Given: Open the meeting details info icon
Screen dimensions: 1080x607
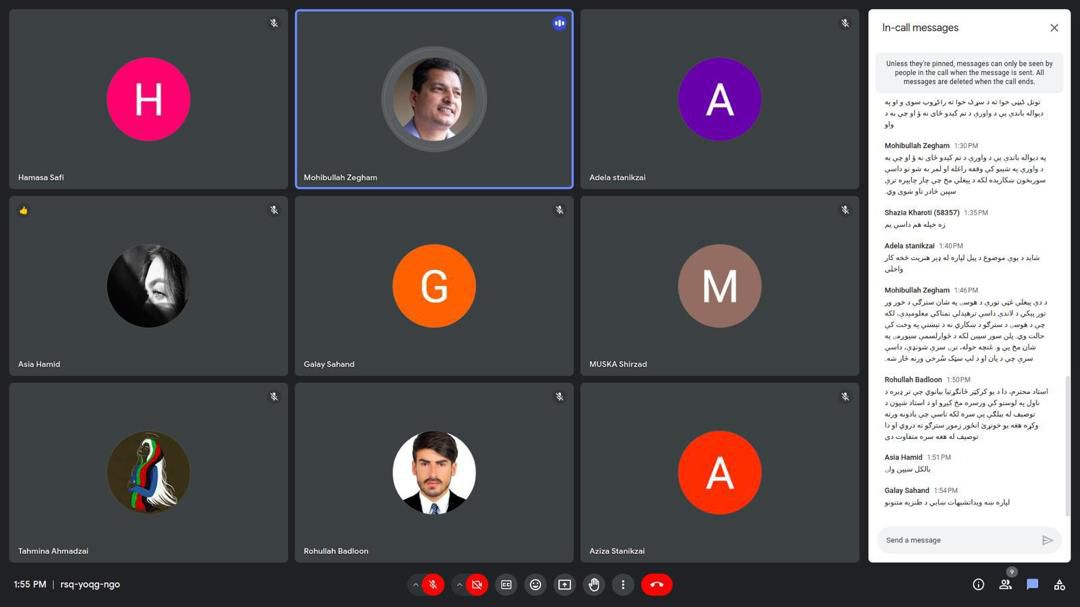Looking at the screenshot, I should point(978,584).
